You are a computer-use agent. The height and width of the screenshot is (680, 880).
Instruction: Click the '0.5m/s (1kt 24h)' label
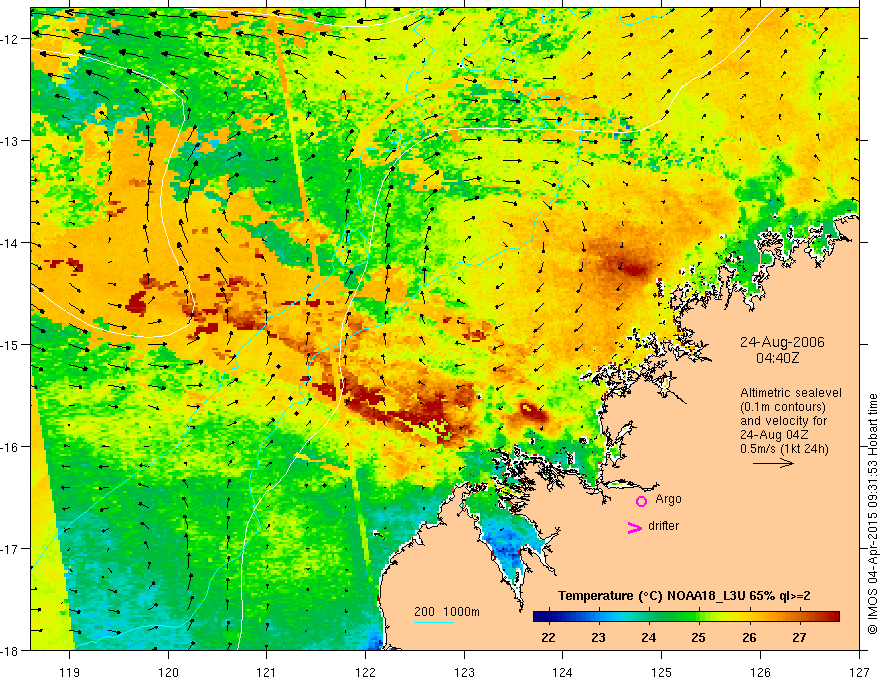785,449
